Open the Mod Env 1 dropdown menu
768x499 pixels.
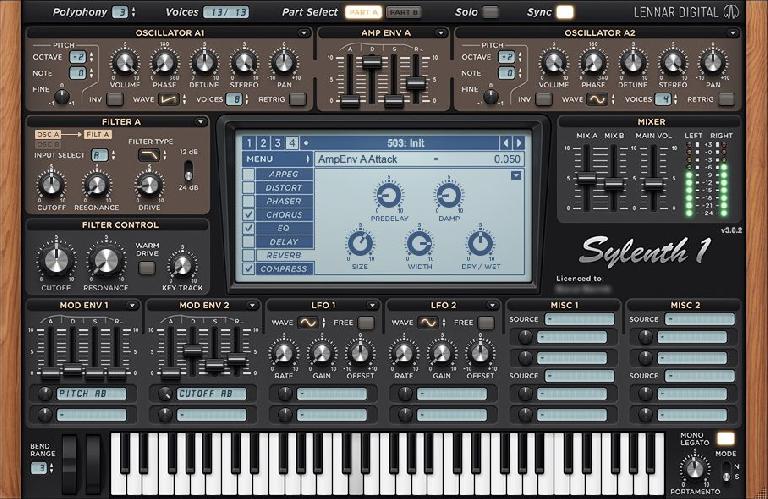[132, 305]
